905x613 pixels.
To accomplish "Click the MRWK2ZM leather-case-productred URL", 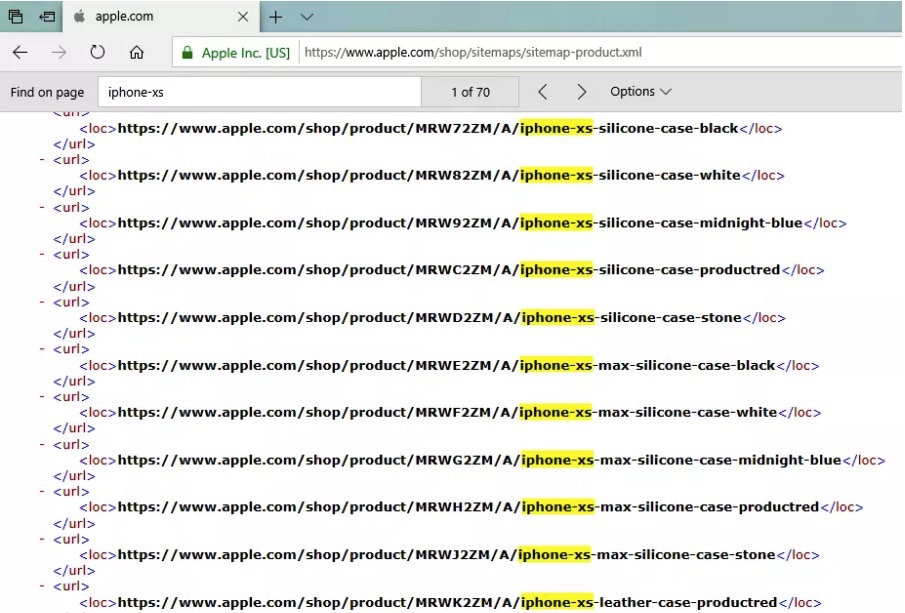I will pyautogui.click(x=447, y=603).
